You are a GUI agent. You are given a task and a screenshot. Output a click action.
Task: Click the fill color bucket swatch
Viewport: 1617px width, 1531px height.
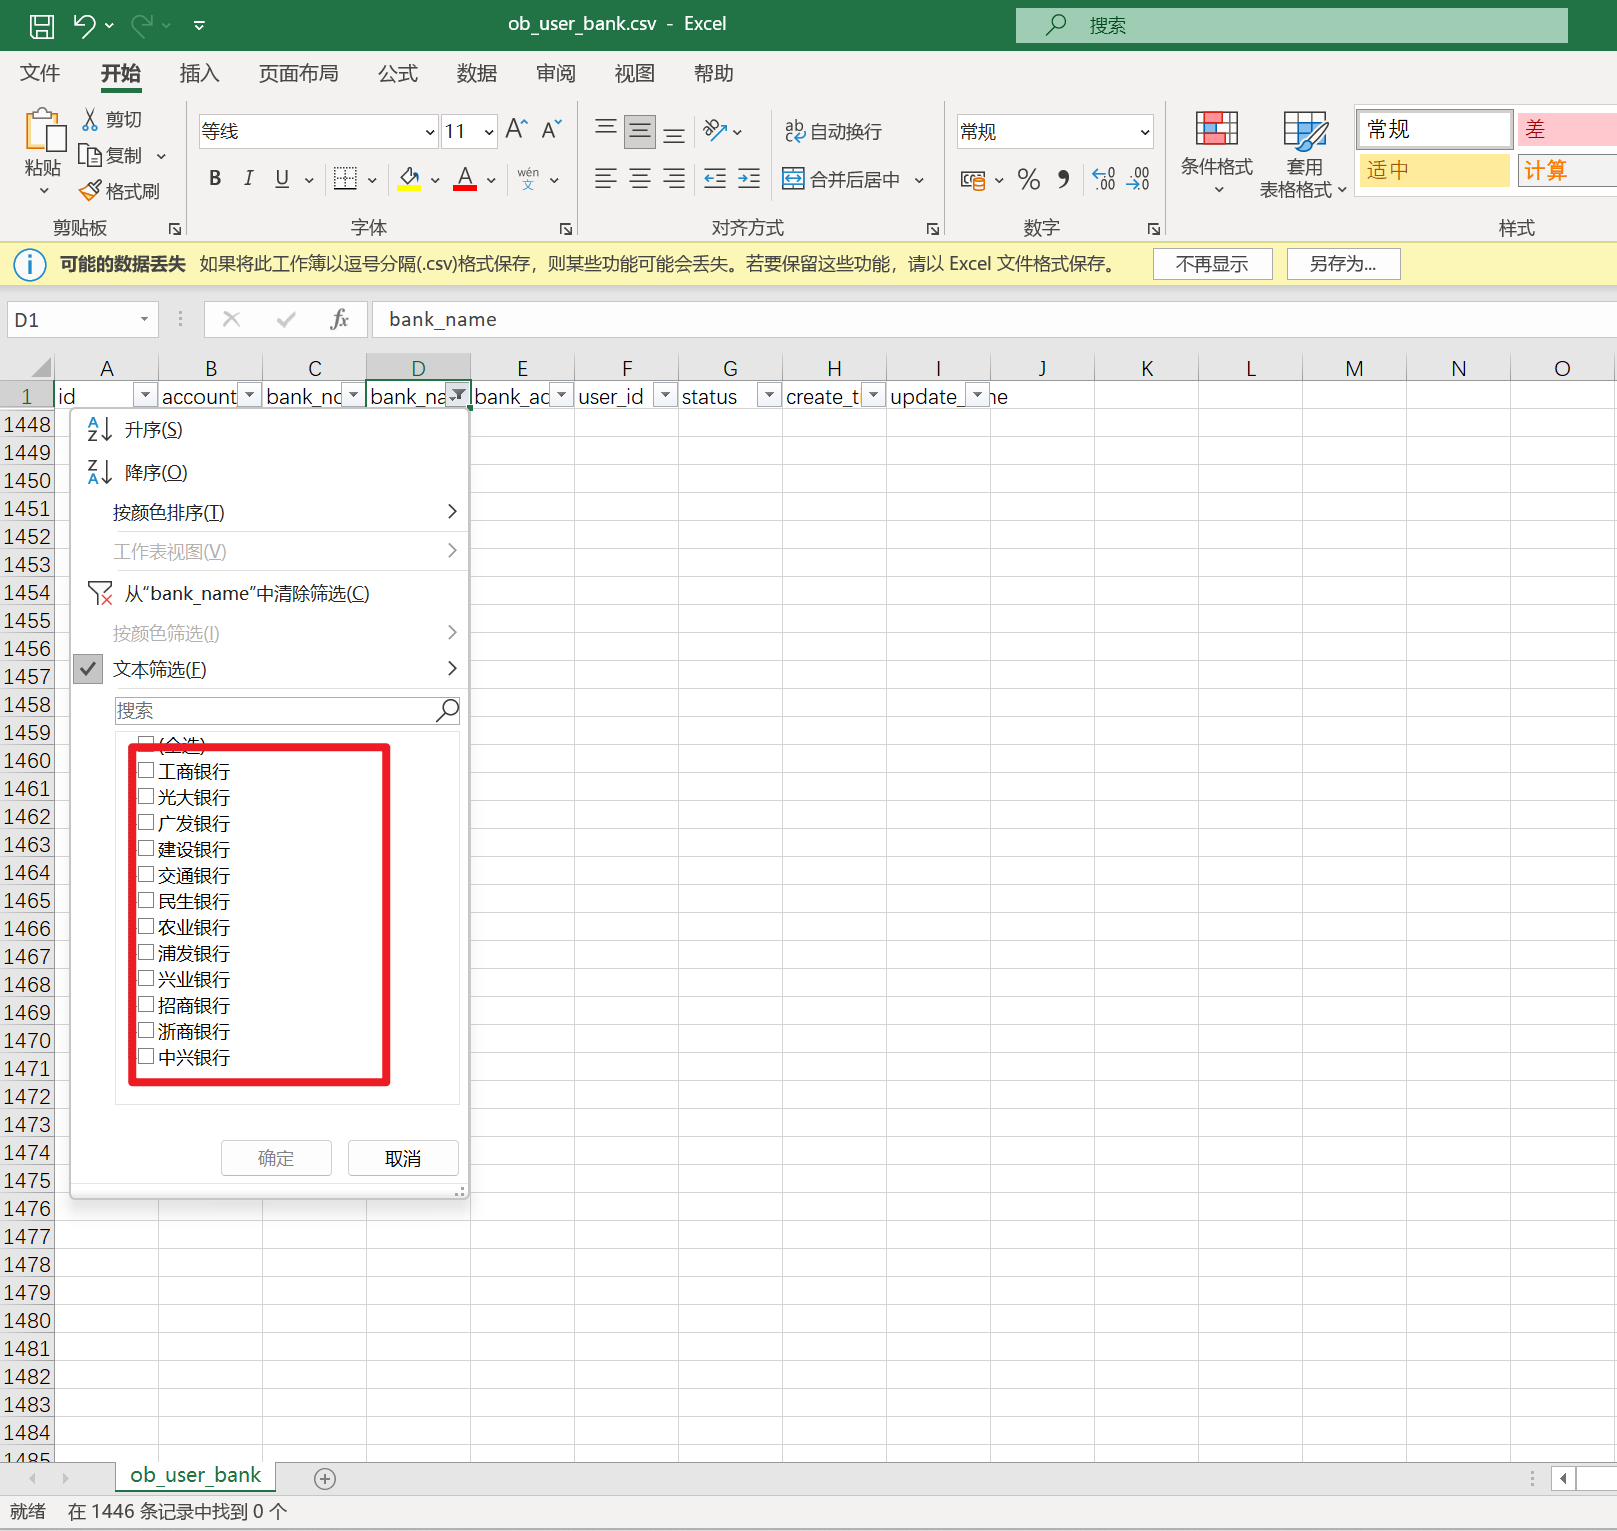(x=409, y=180)
